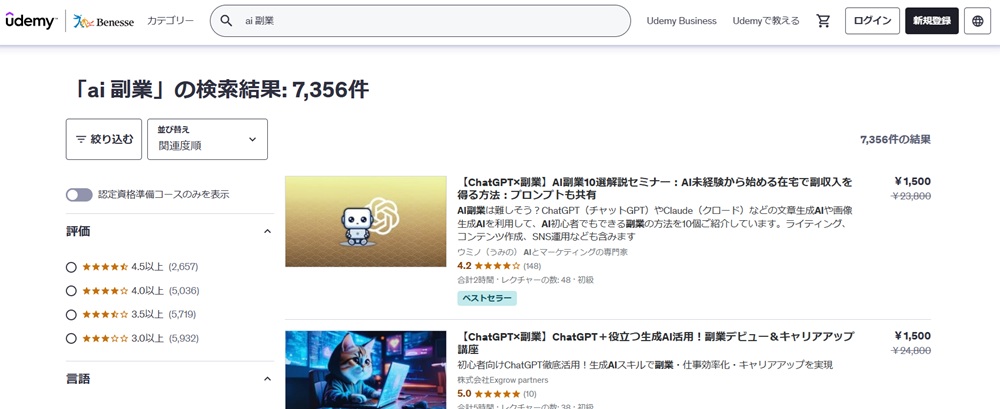Open the 並び替え 関連度順 dropdown
1000x409 pixels.
coord(207,139)
